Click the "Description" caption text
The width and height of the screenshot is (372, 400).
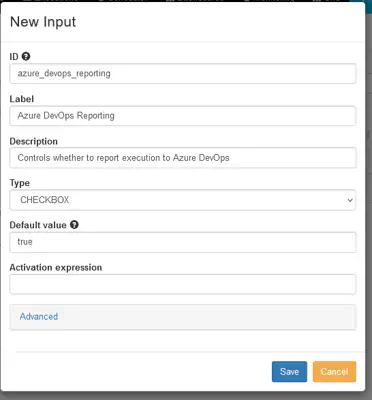click(x=34, y=141)
